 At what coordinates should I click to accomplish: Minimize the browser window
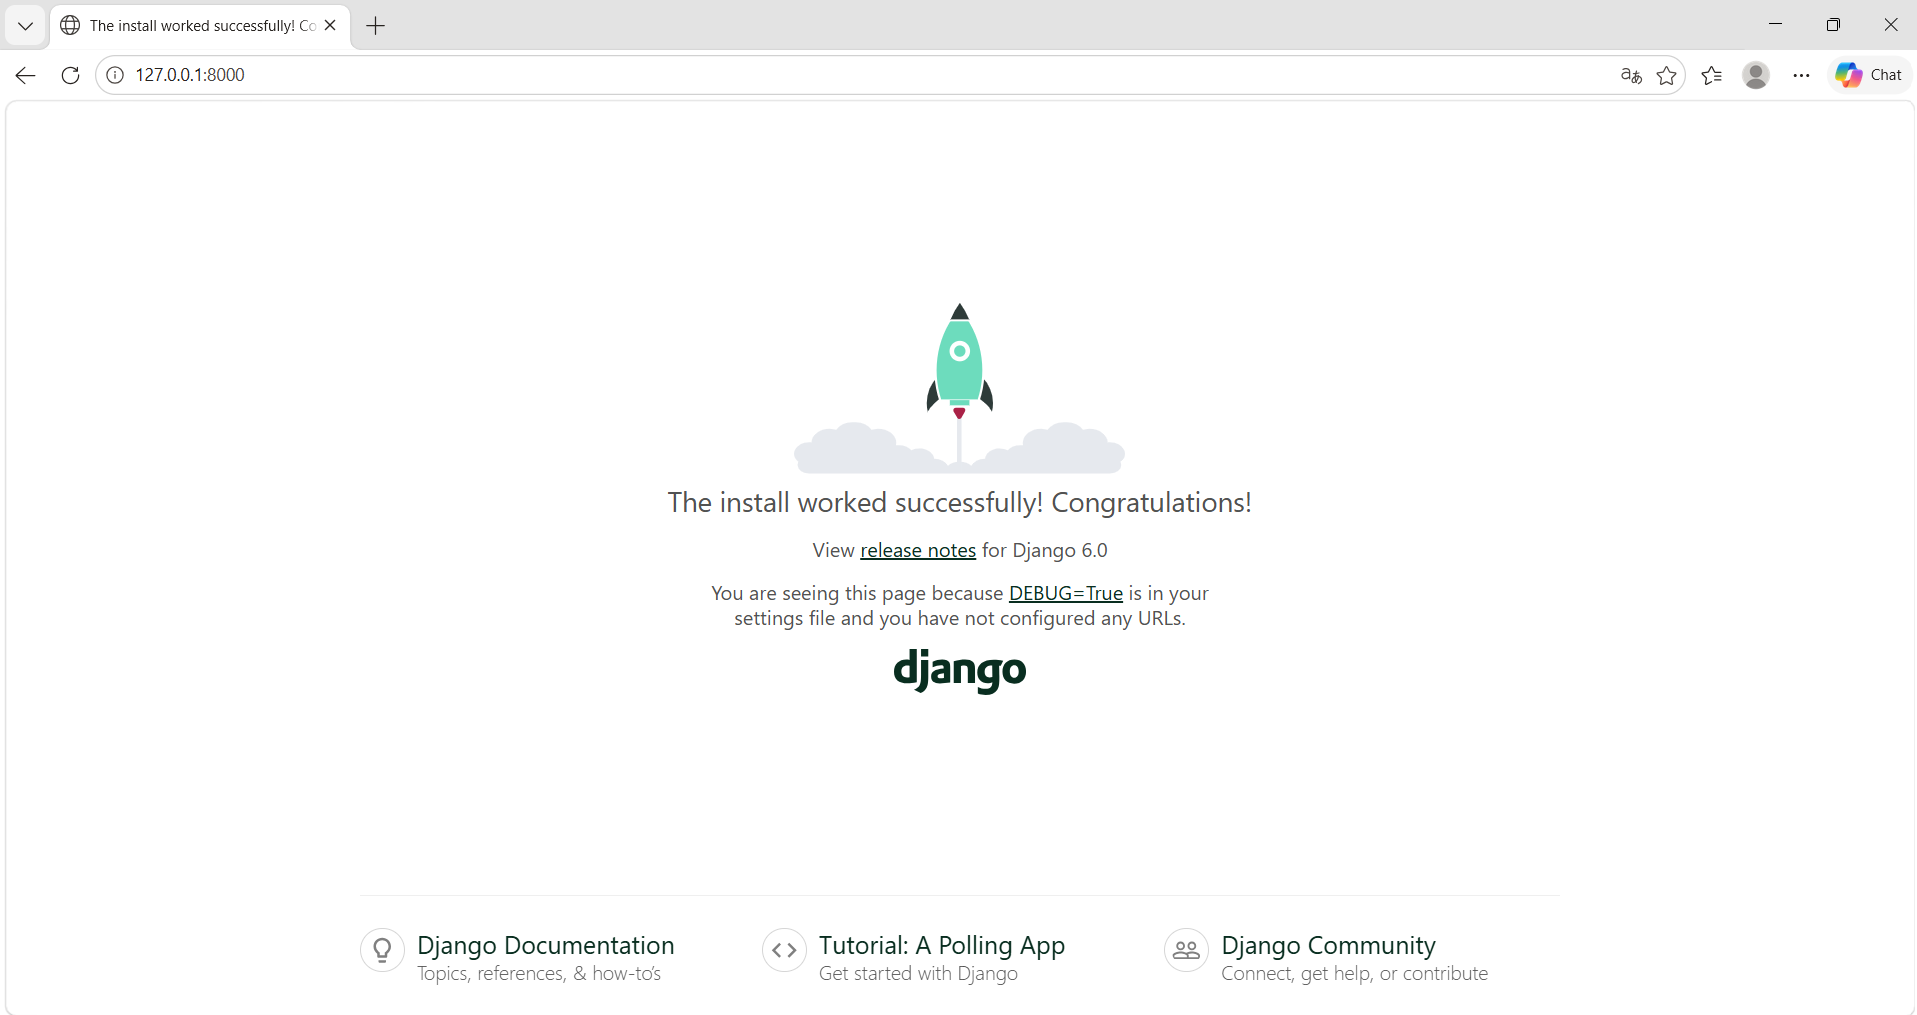[x=1776, y=25]
